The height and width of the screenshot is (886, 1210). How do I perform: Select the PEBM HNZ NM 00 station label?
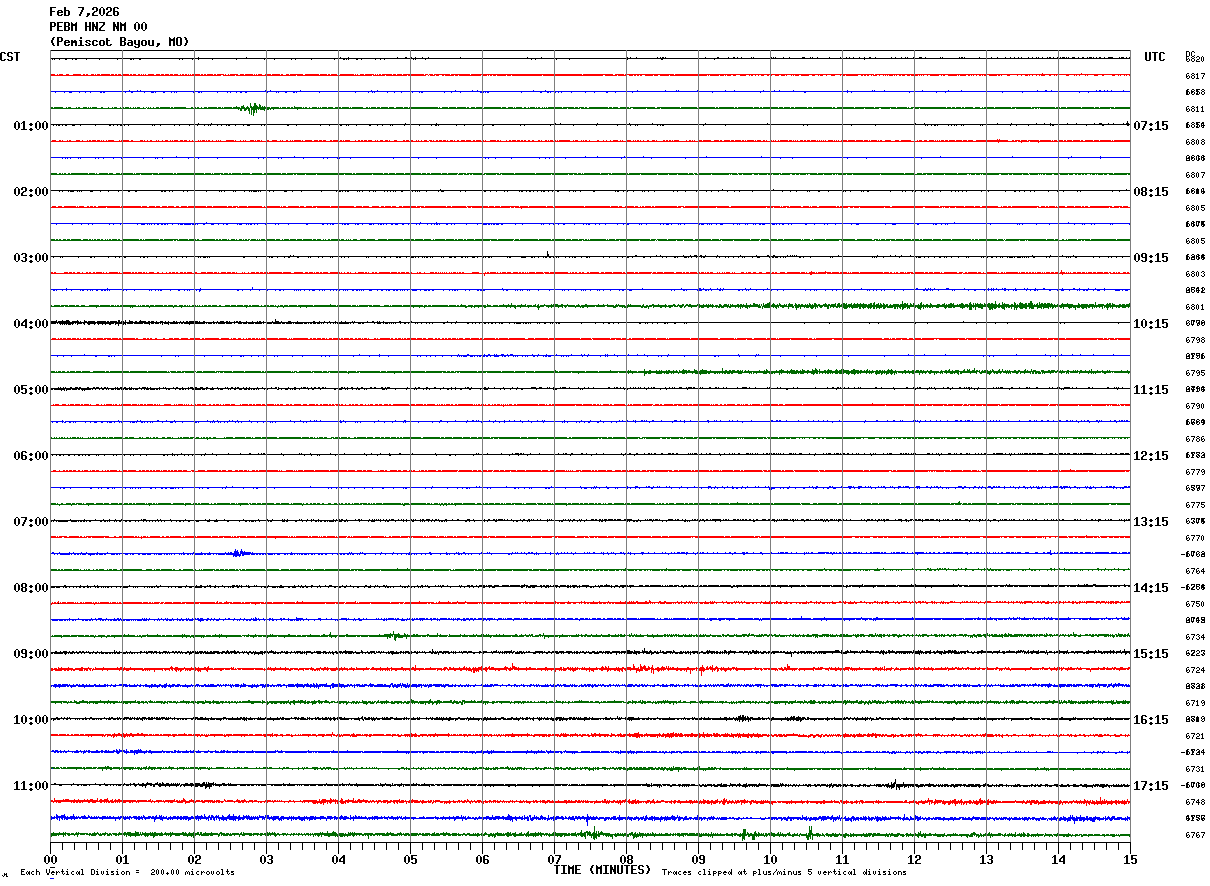[98, 27]
